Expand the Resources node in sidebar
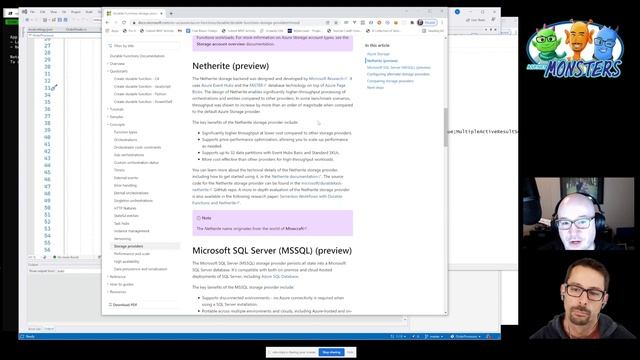Image resolution: width=640 pixels, height=360 pixels. pyautogui.click(x=118, y=292)
